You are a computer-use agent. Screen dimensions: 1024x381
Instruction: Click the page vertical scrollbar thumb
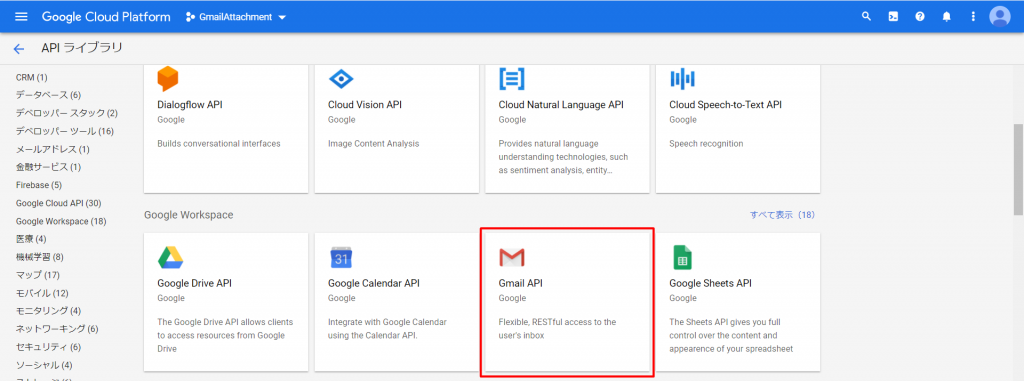(x=1018, y=169)
